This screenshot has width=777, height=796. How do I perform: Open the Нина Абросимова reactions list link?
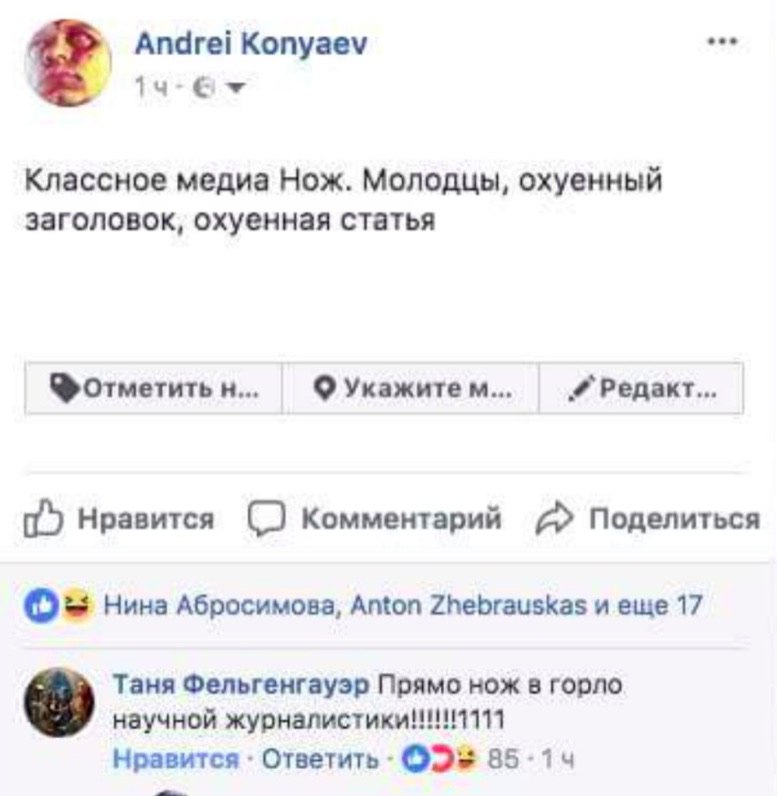[x=219, y=605]
